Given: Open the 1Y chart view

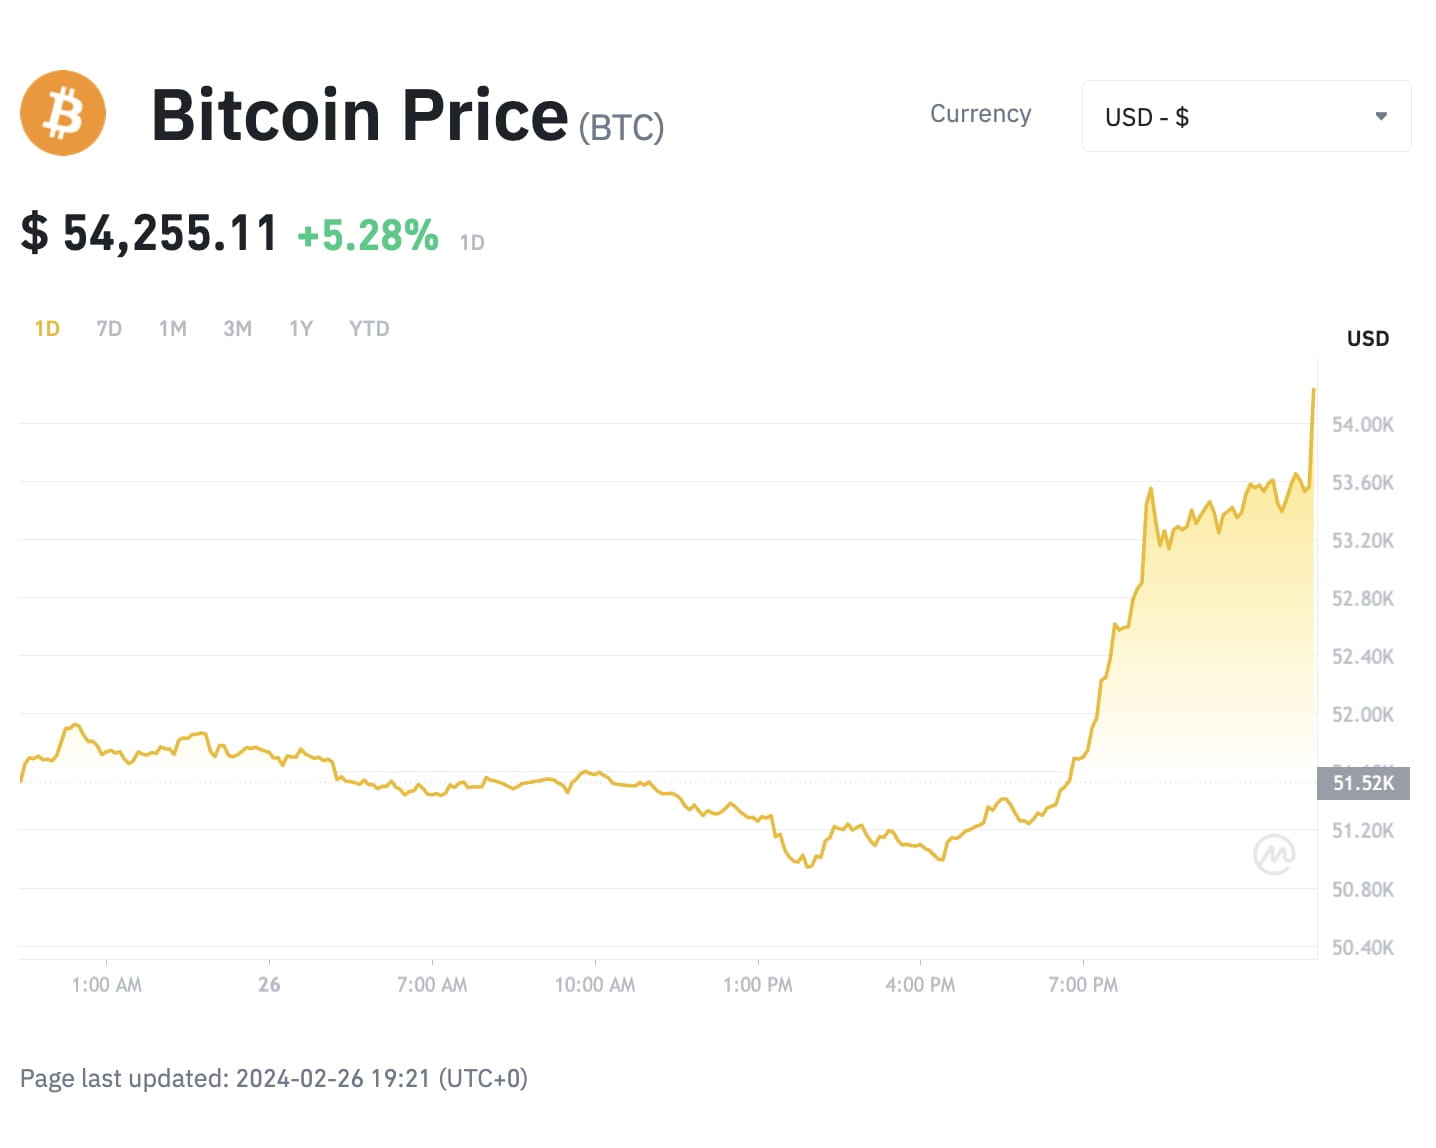Looking at the screenshot, I should (300, 328).
